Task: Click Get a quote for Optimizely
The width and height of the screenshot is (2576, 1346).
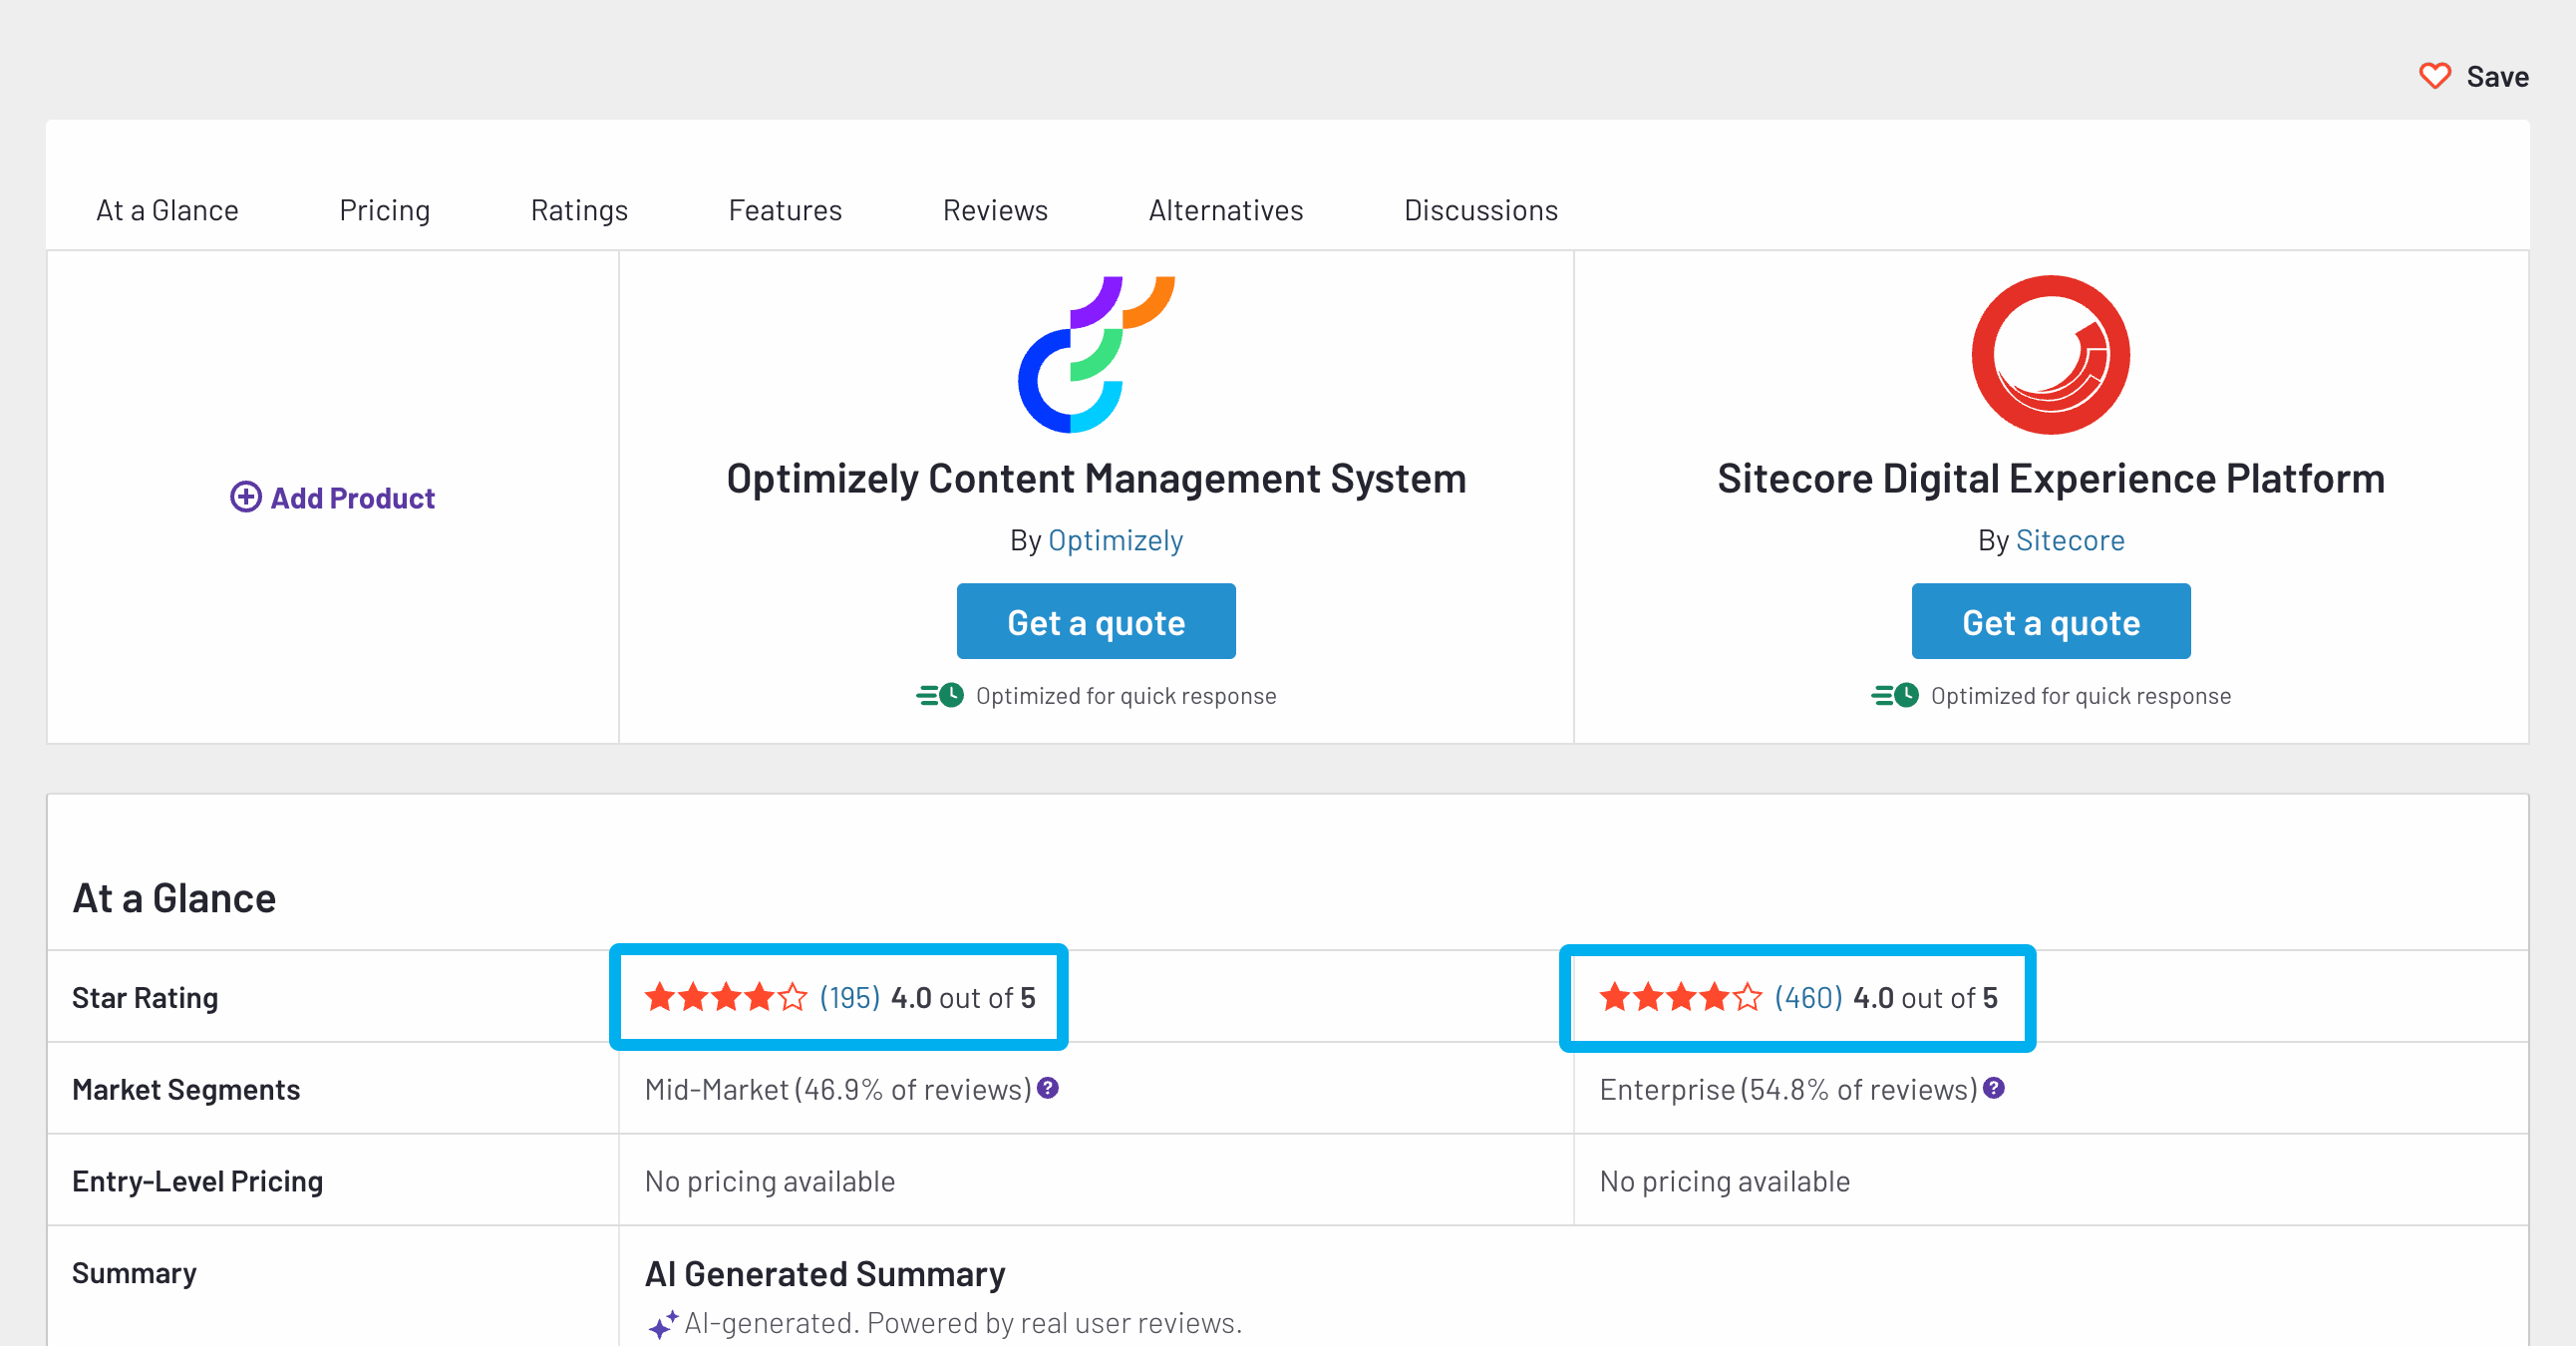Action: (x=1096, y=621)
